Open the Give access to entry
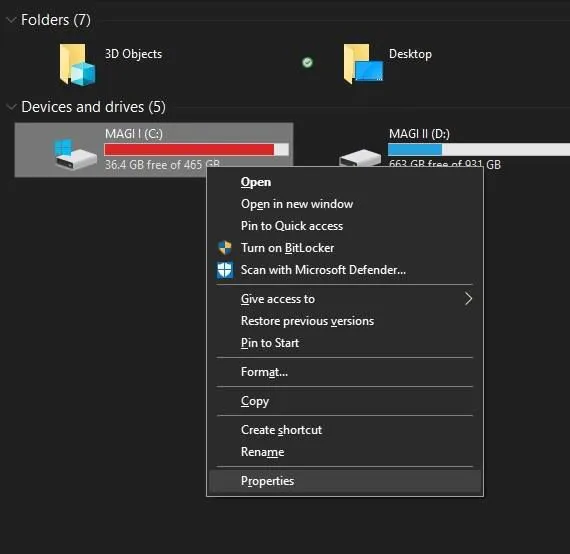Image resolution: width=570 pixels, height=554 pixels. (x=345, y=299)
